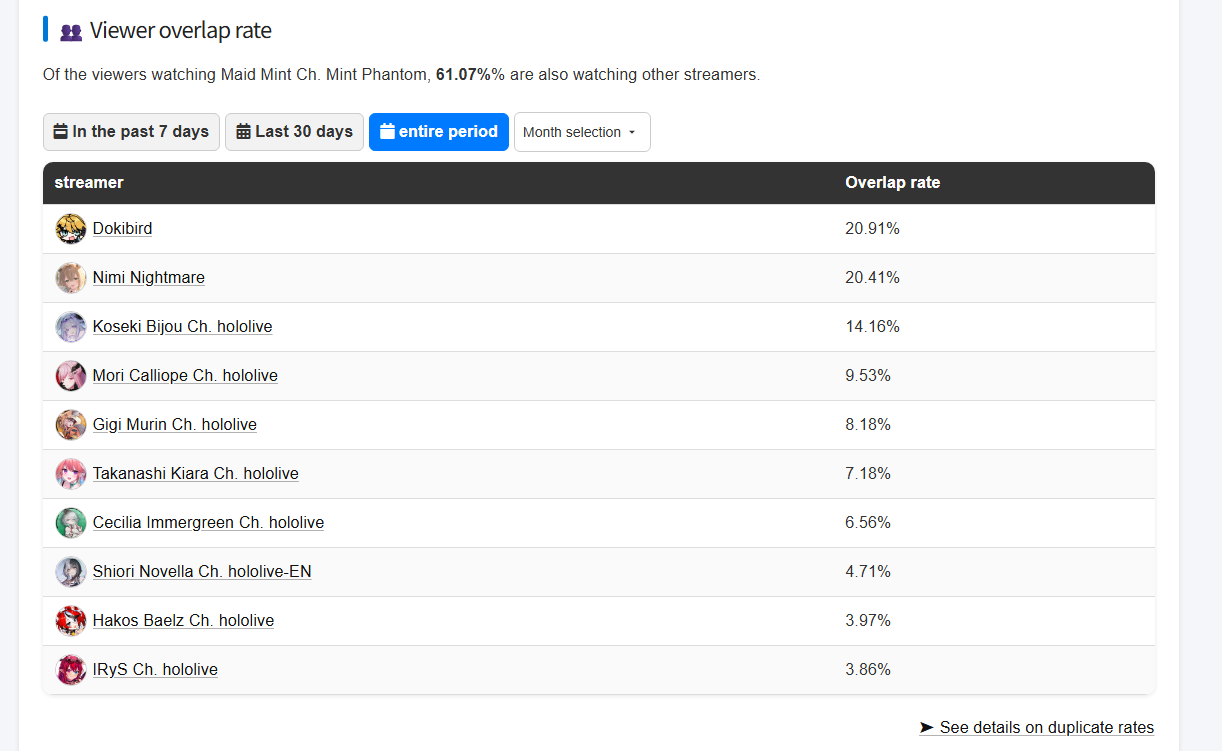The height and width of the screenshot is (751, 1222).
Task: Open See details on duplicate rates link
Action: [x=1036, y=727]
